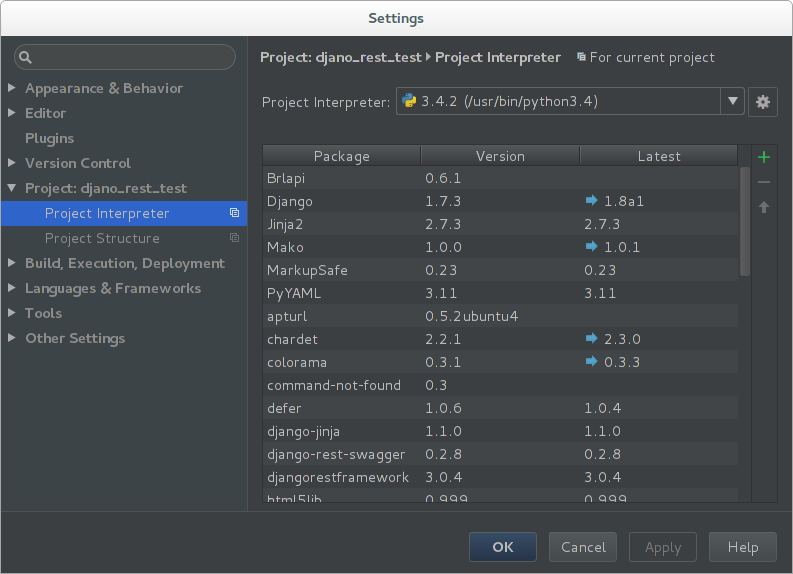Open the Plugins settings page
Screen dimensions: 793x574
50,138
